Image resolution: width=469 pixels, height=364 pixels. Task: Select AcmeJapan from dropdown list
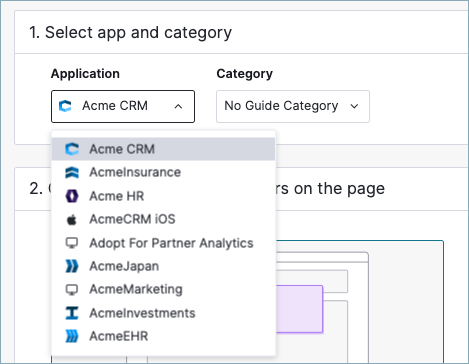pos(163,266)
